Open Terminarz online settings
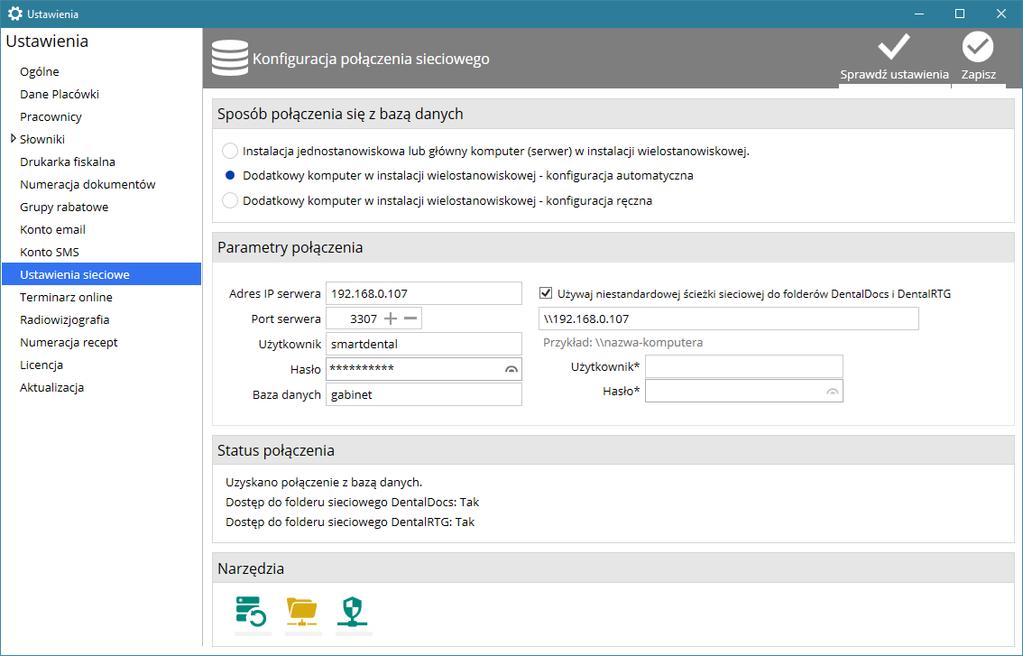 66,297
